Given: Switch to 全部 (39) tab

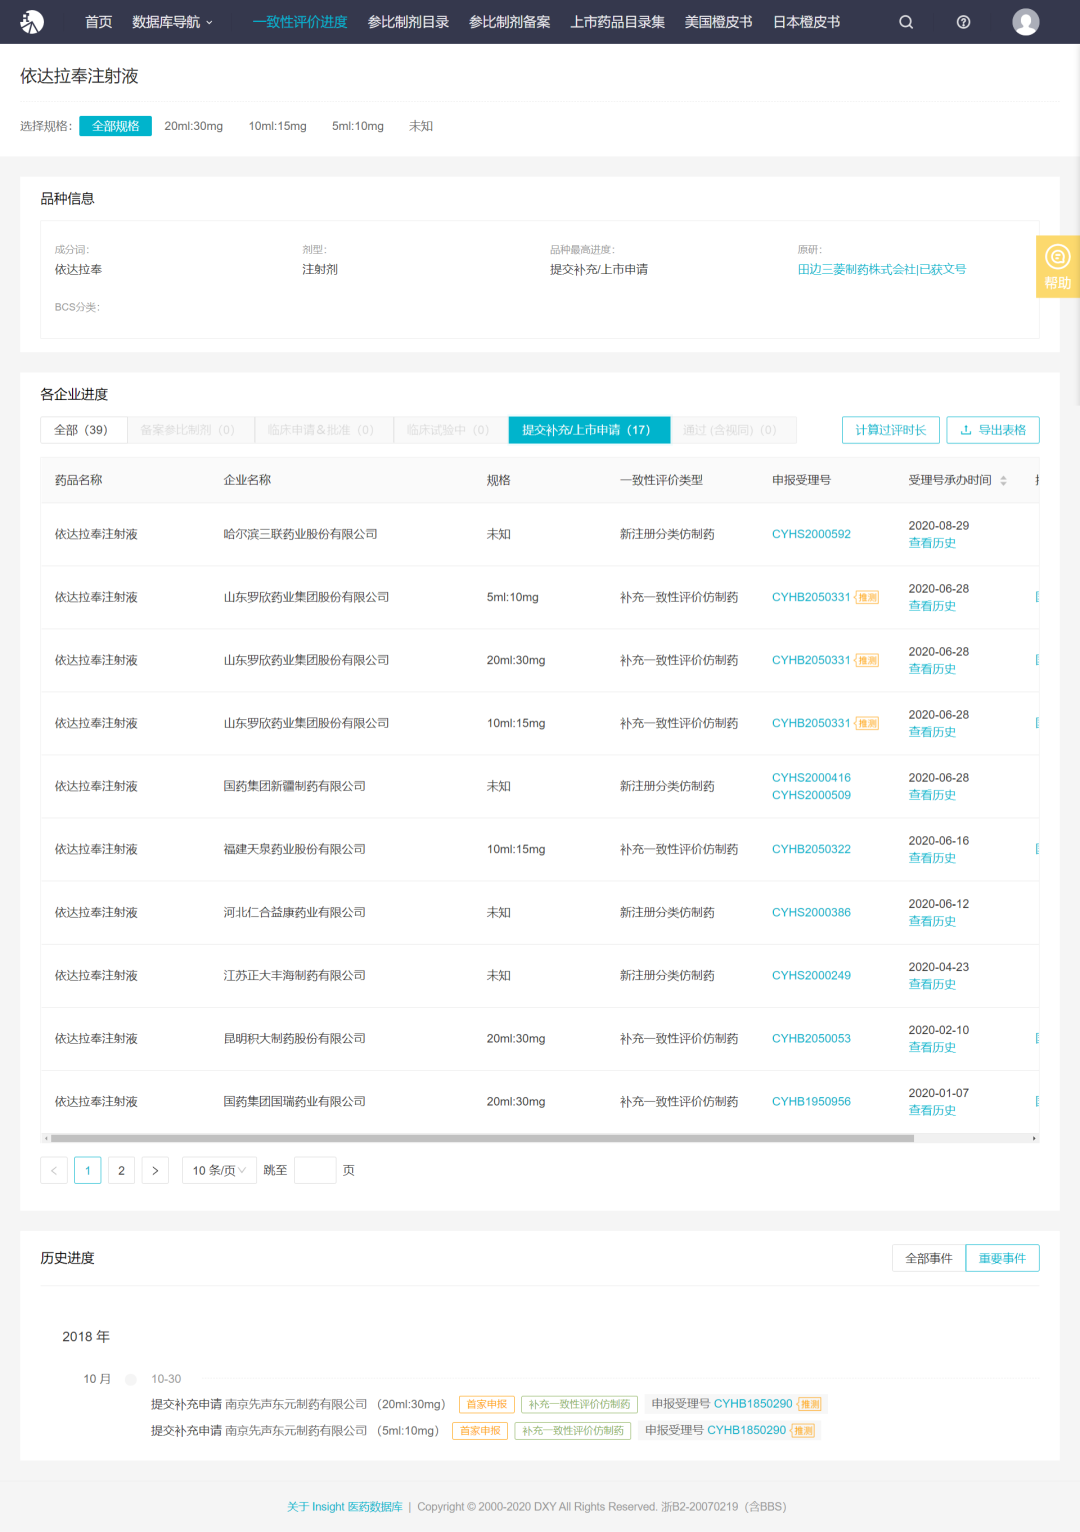Looking at the screenshot, I should pos(84,430).
